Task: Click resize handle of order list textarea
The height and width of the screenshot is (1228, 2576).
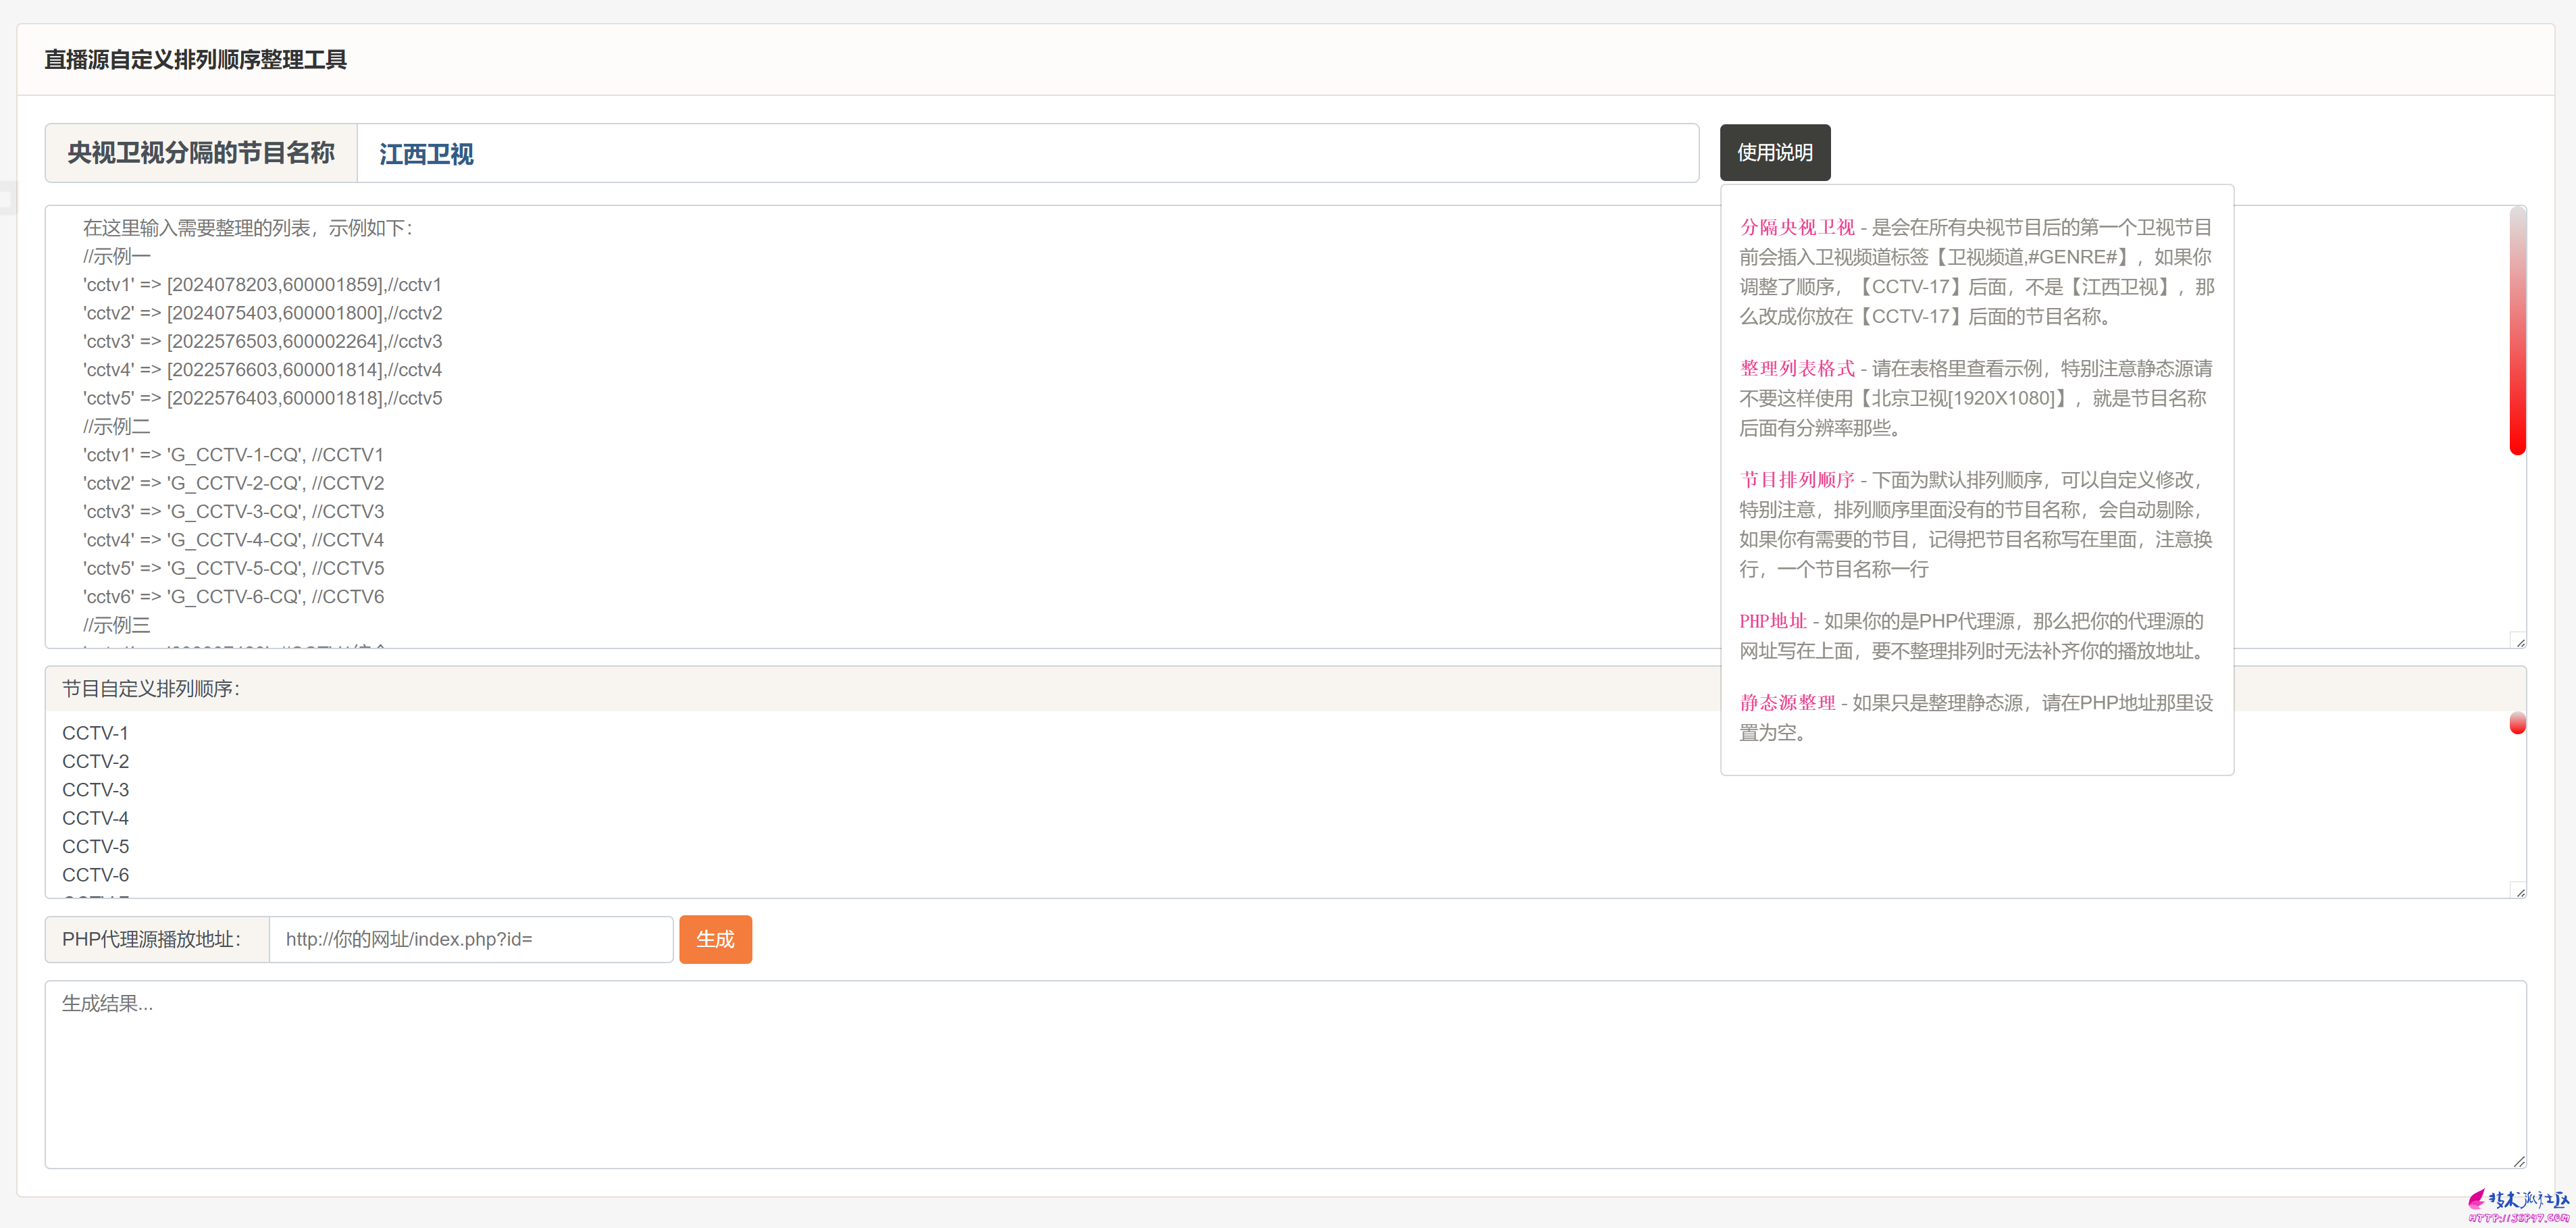Action: [x=2519, y=891]
